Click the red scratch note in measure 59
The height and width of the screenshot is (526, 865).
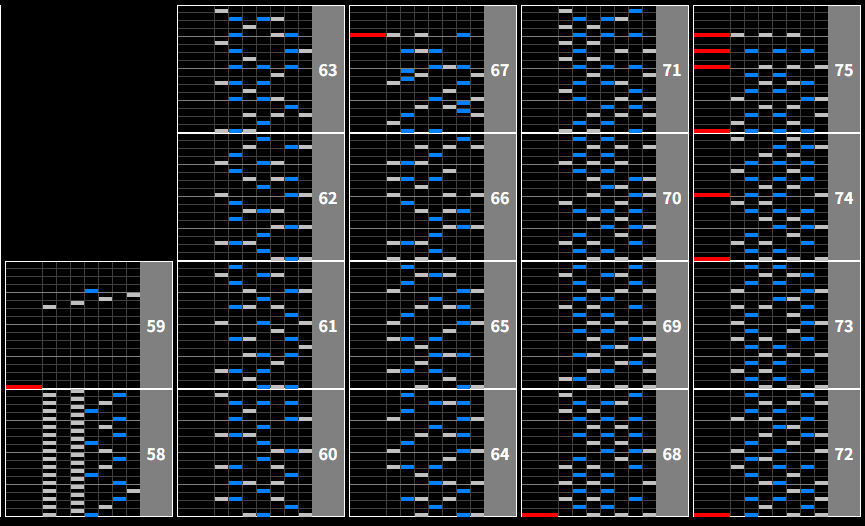[23, 386]
